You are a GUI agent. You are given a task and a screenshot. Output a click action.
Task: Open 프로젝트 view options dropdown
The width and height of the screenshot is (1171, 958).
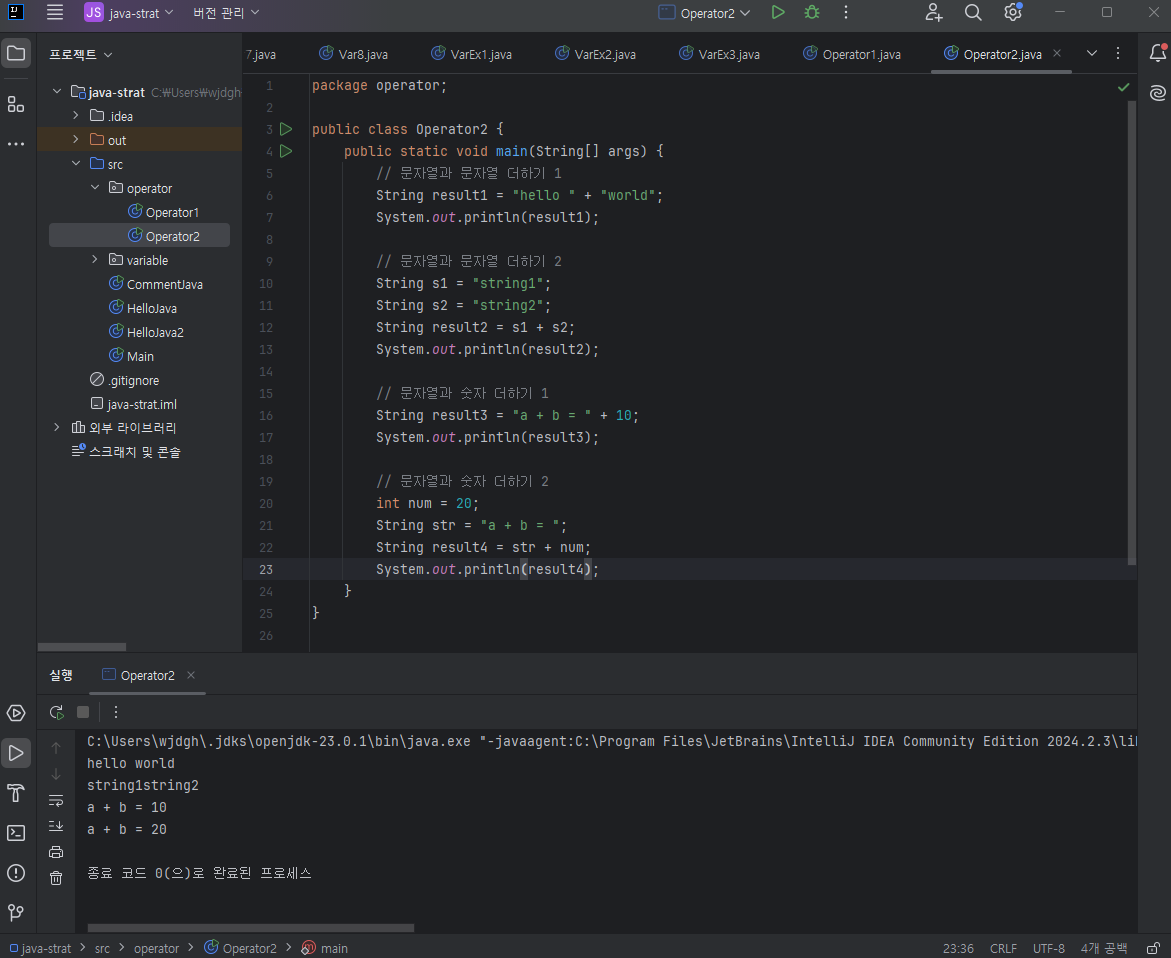coord(81,55)
